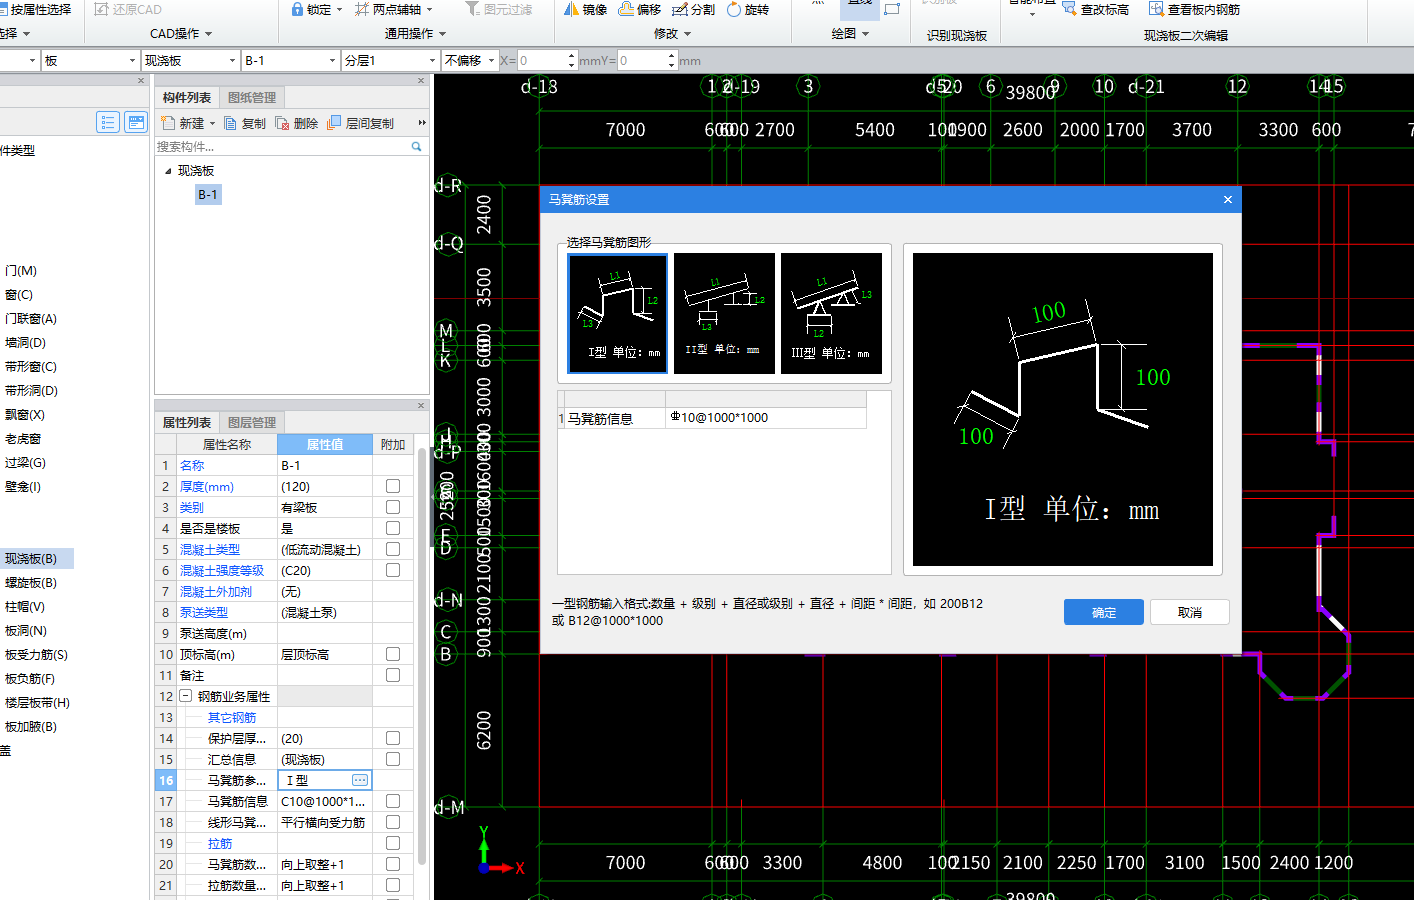Toggle 附加 checkbox for 厚度(mm) row

pyautogui.click(x=393, y=486)
